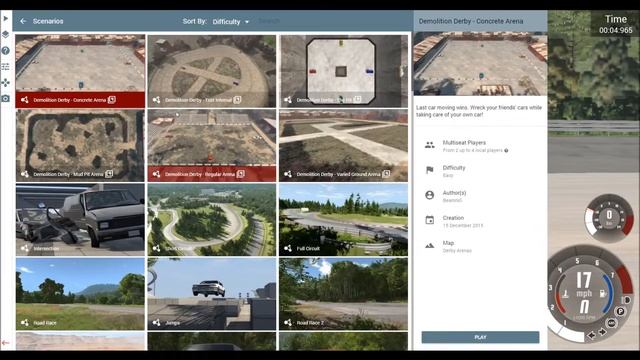
Task: Click multiseat badge on Regular Arena card
Action: pos(241,174)
